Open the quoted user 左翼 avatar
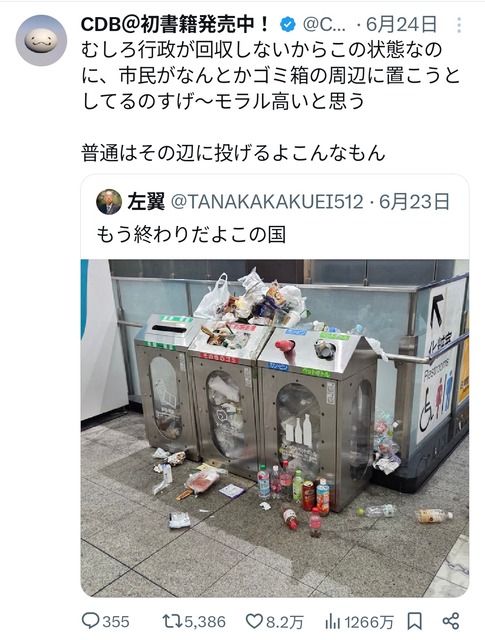 point(109,202)
